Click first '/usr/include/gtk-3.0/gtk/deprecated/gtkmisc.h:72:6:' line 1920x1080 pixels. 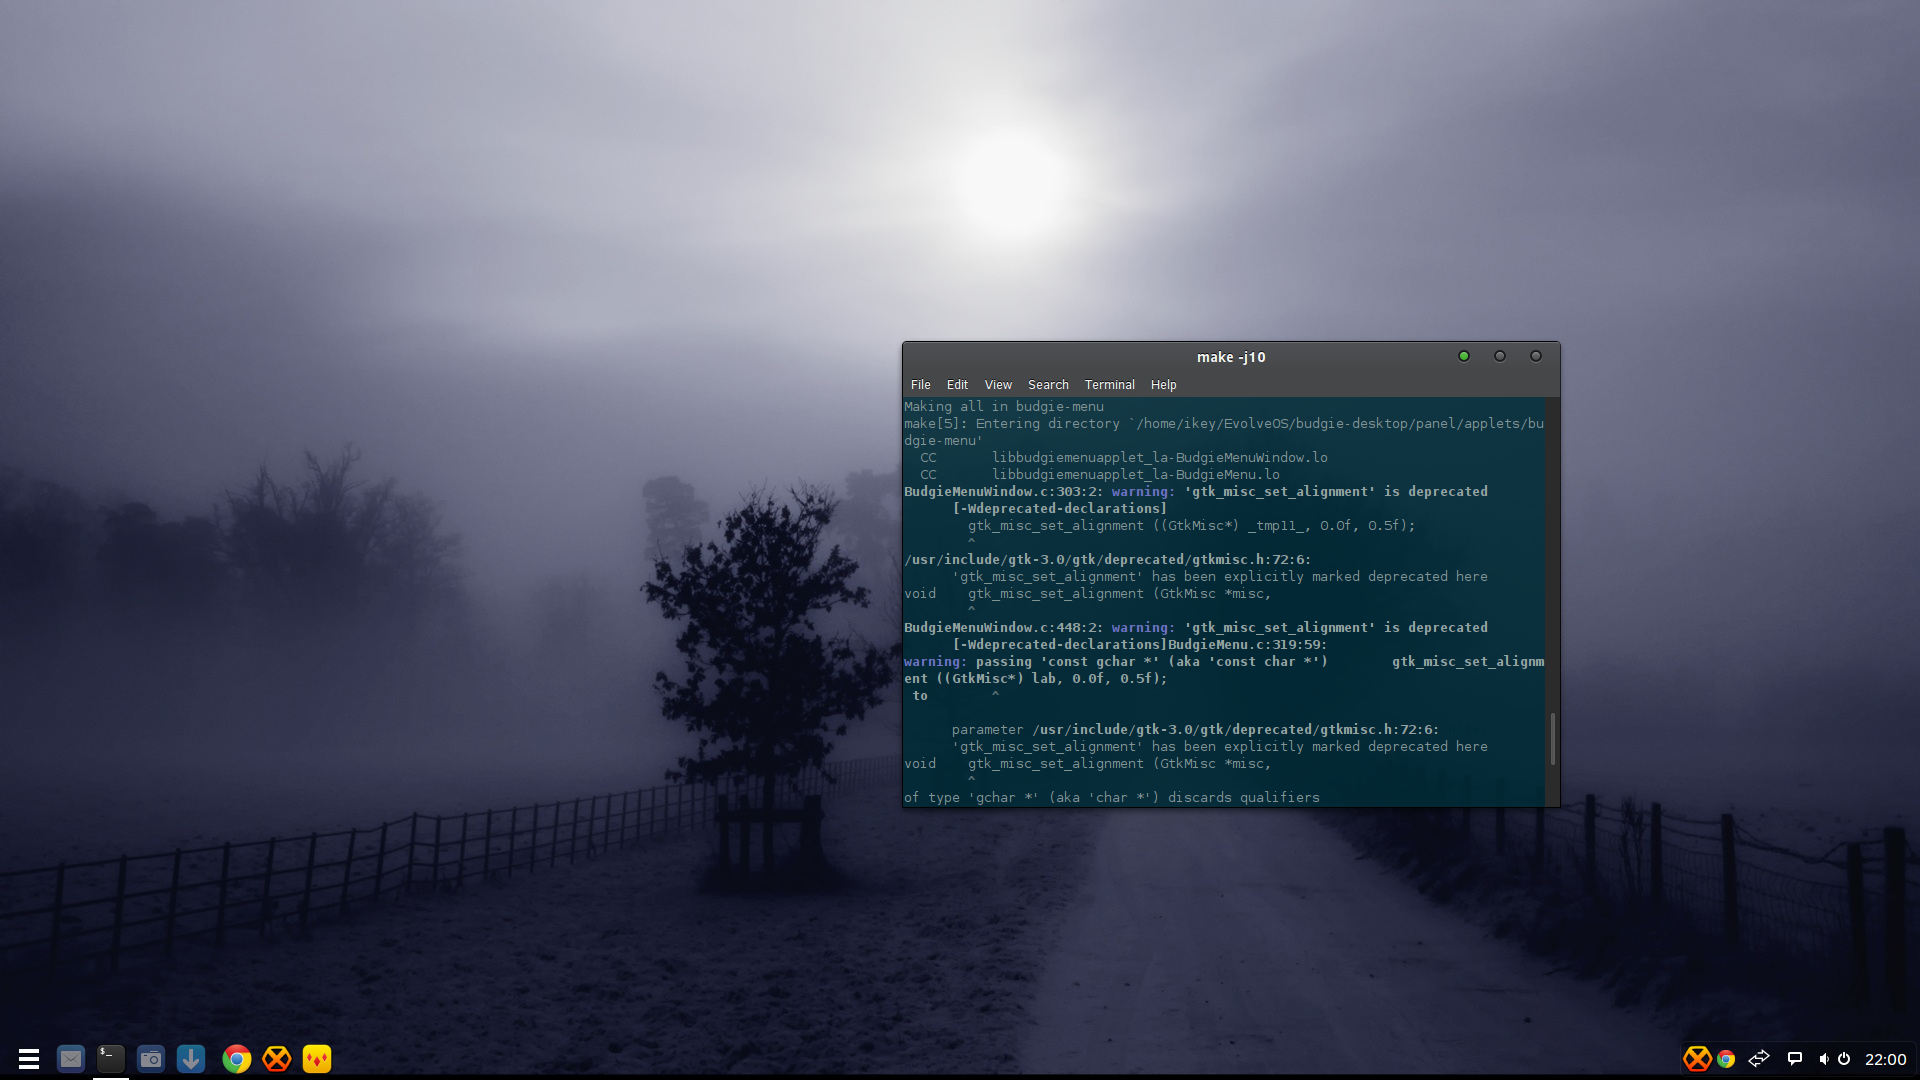[x=1108, y=559]
